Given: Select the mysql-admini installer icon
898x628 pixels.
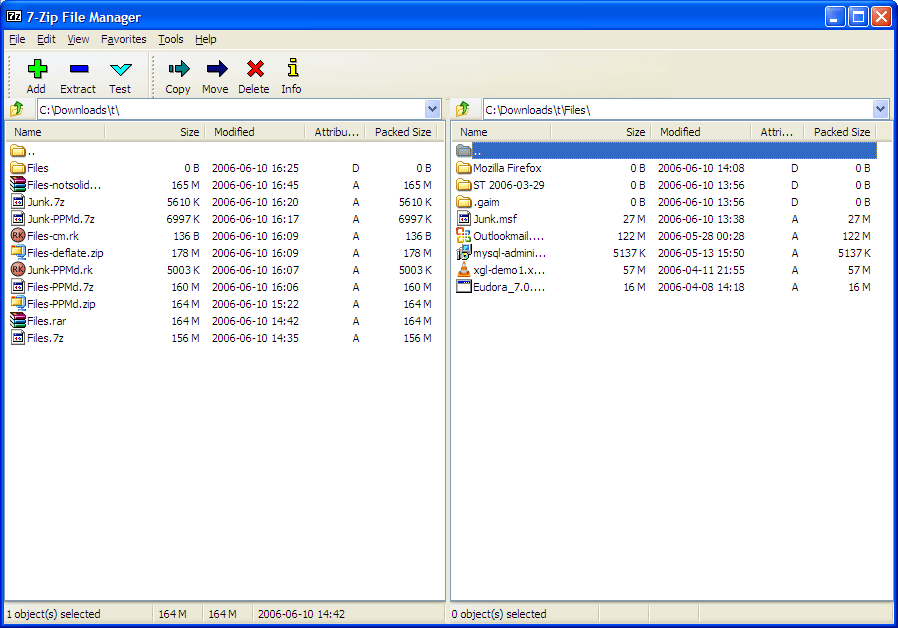Looking at the screenshot, I should pos(464,252).
